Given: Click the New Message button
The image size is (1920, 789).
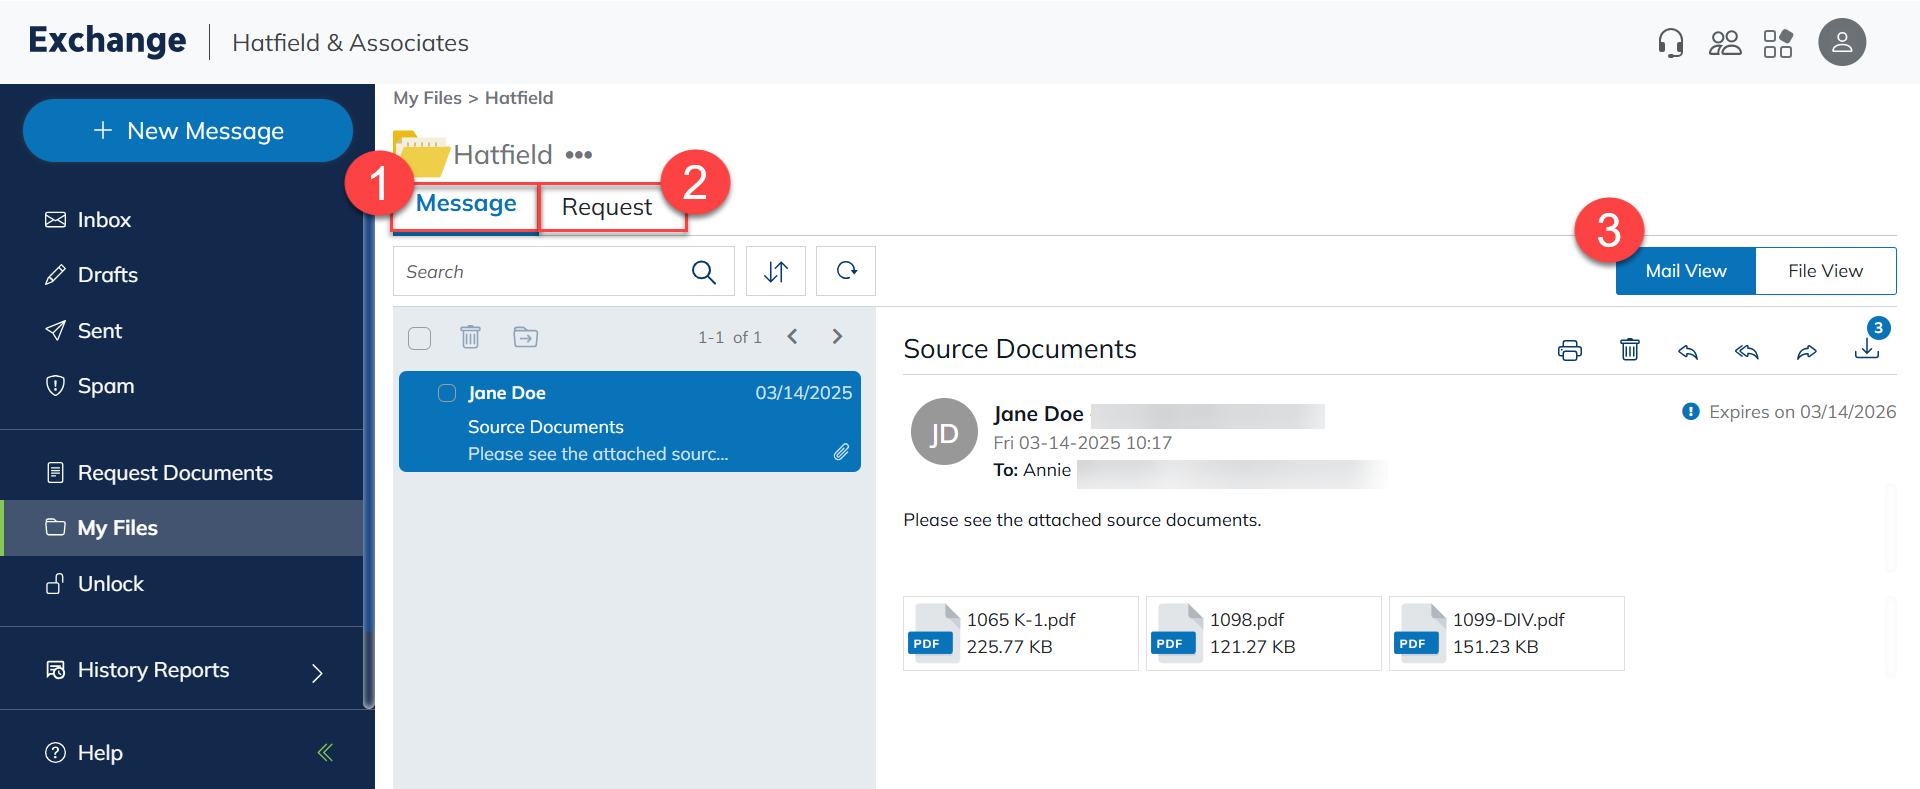Looking at the screenshot, I should coord(188,131).
